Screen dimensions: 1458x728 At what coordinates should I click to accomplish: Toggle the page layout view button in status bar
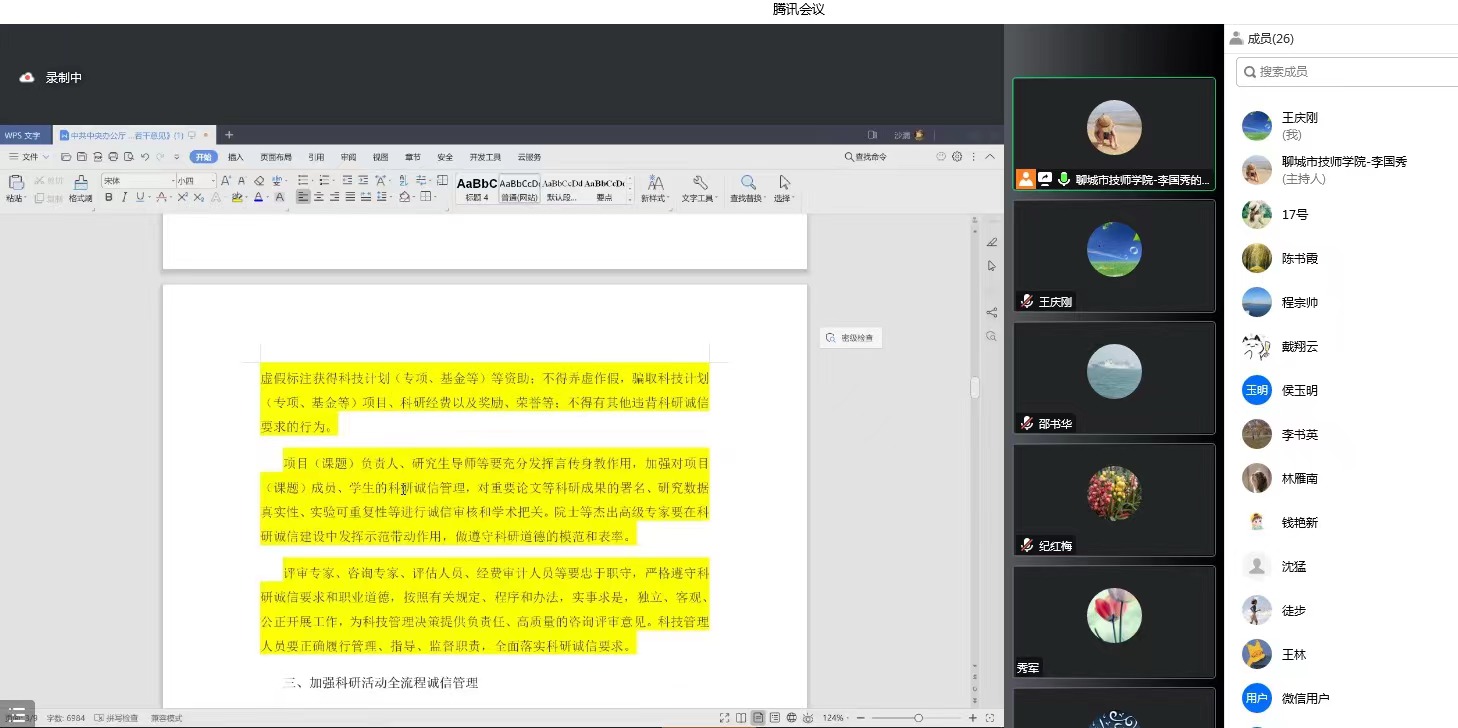click(x=758, y=718)
